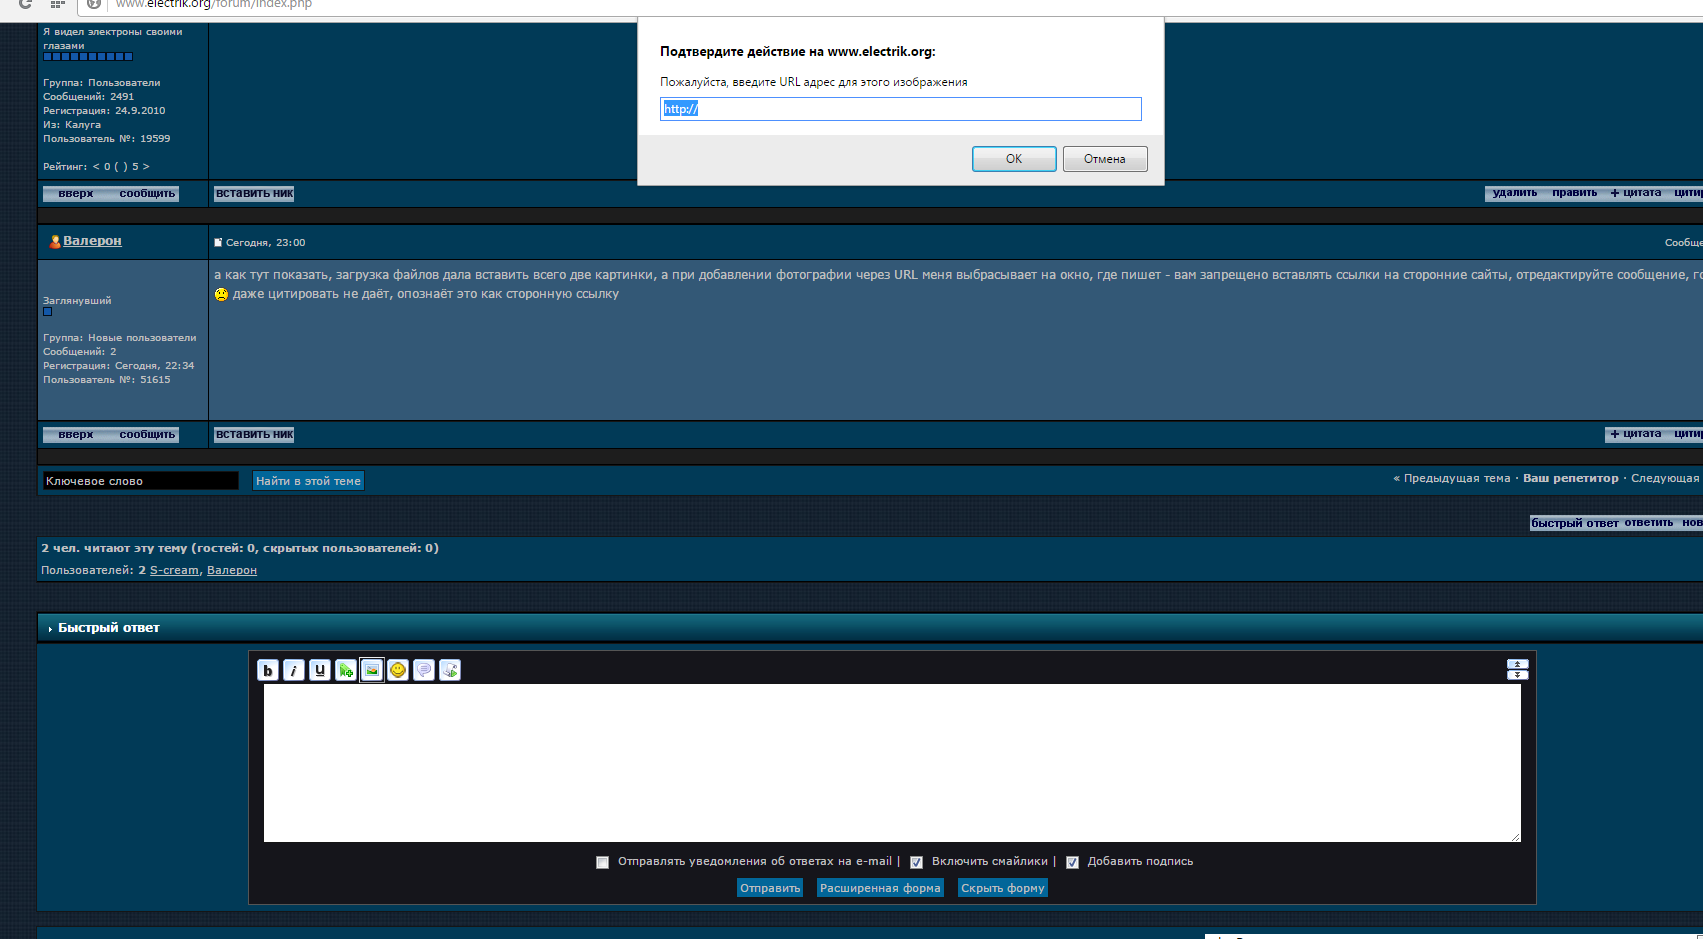1703x939 pixels.
Task: Open the smiley emoticon picker icon
Action: (x=398, y=670)
